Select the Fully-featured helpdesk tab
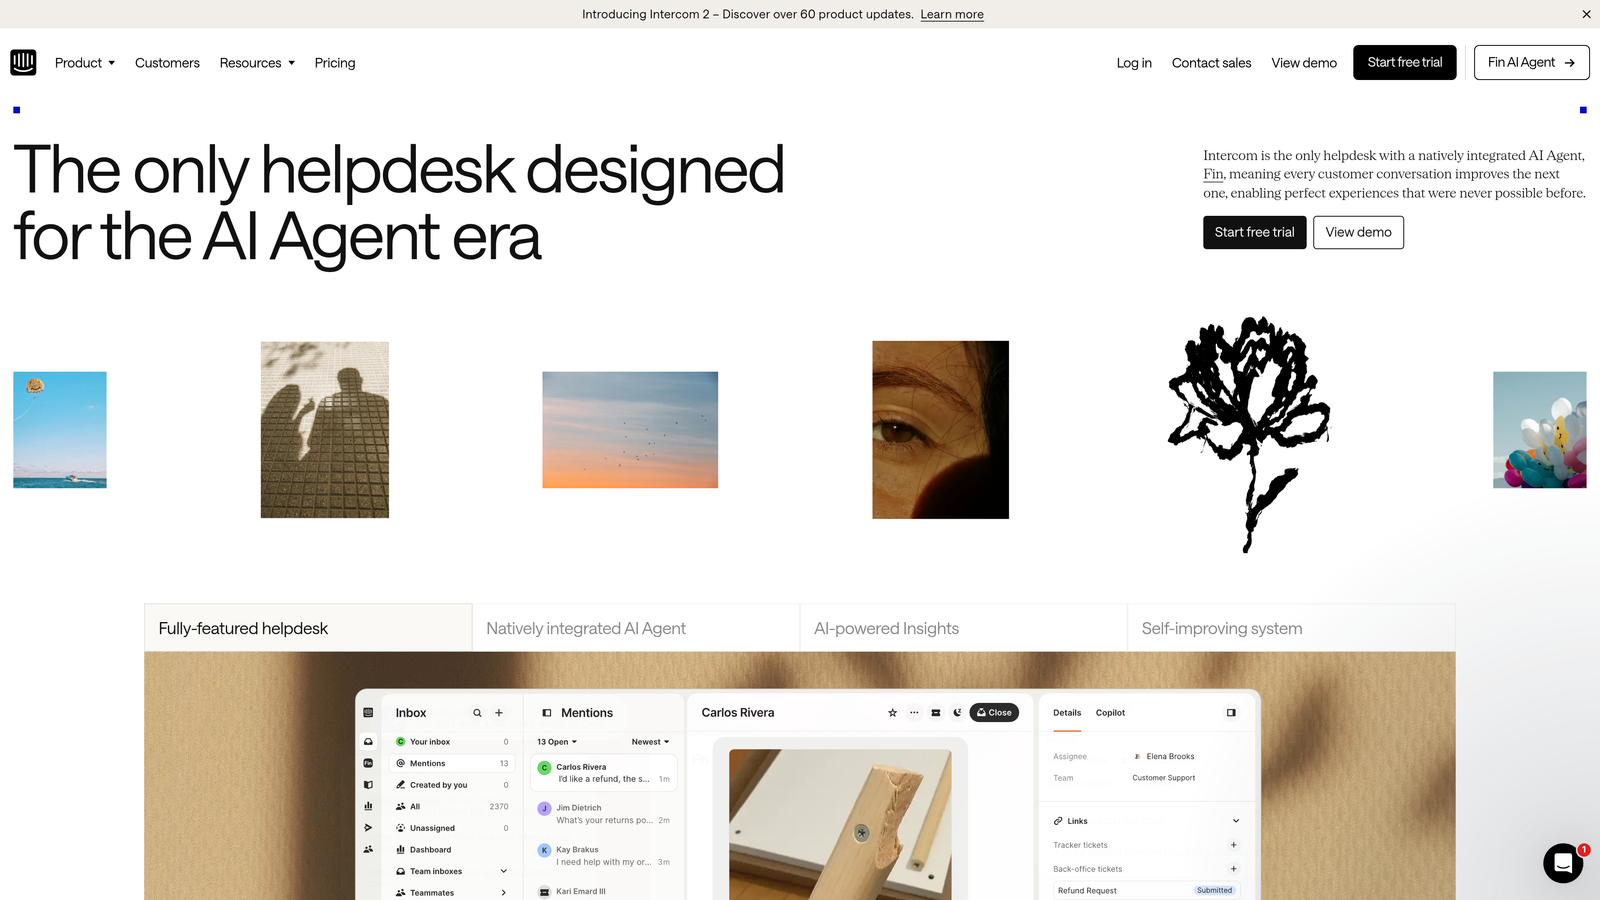Viewport: 1600px width, 900px height. pos(308,628)
